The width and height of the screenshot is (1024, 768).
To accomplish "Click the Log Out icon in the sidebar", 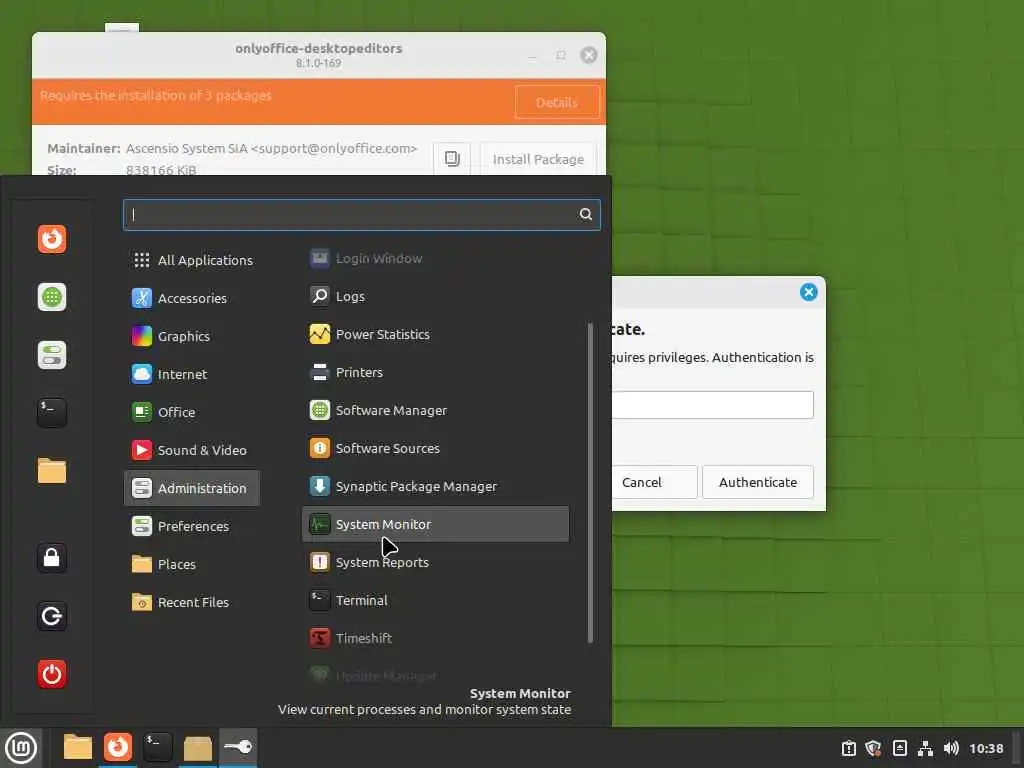I will tap(52, 616).
